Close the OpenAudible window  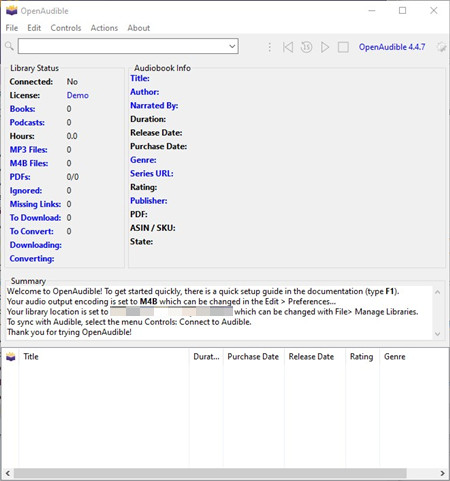click(434, 11)
